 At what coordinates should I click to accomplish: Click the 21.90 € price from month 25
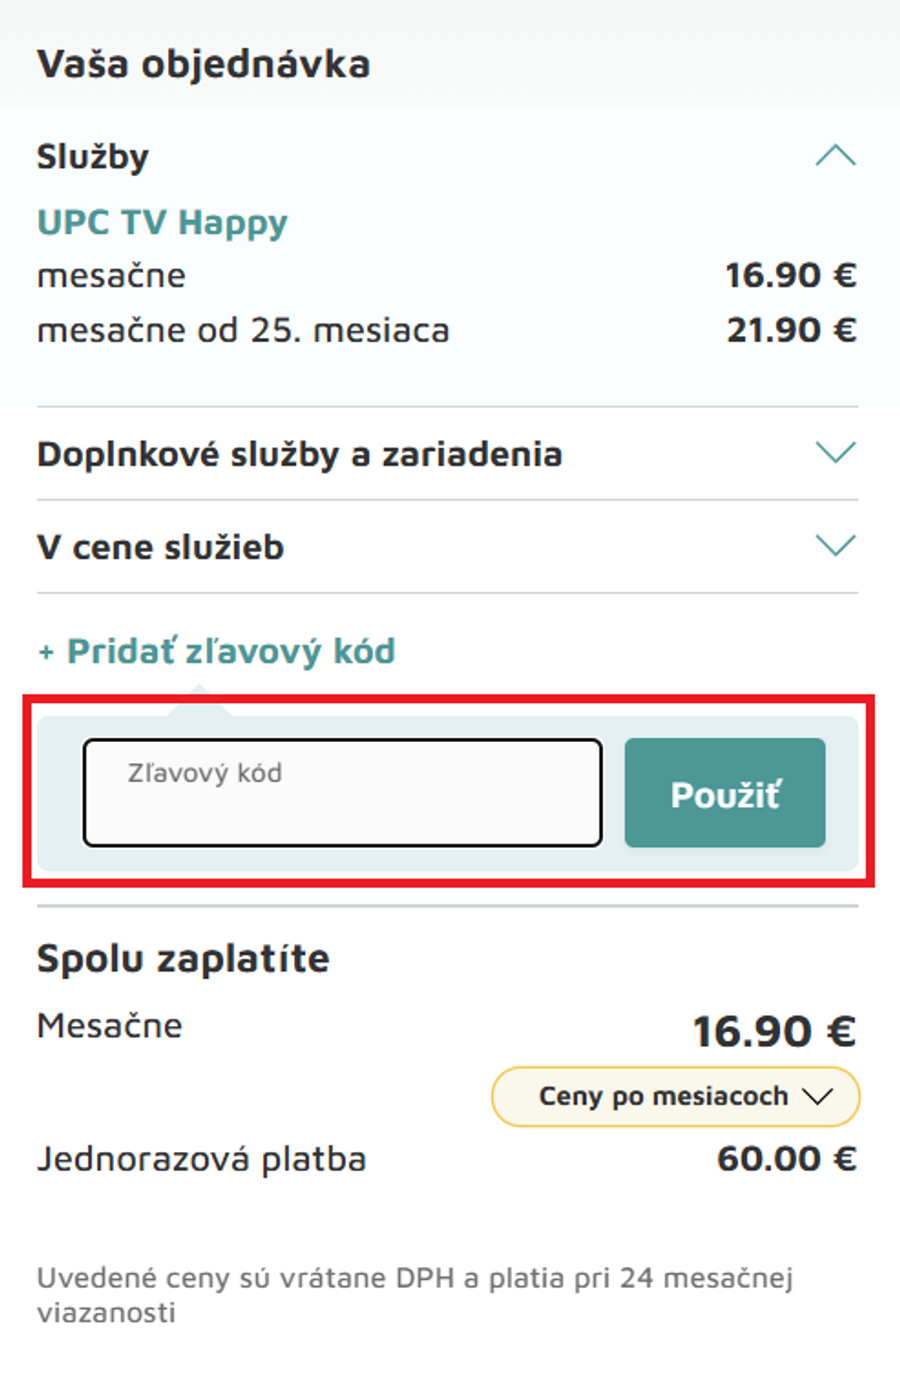[x=792, y=329]
